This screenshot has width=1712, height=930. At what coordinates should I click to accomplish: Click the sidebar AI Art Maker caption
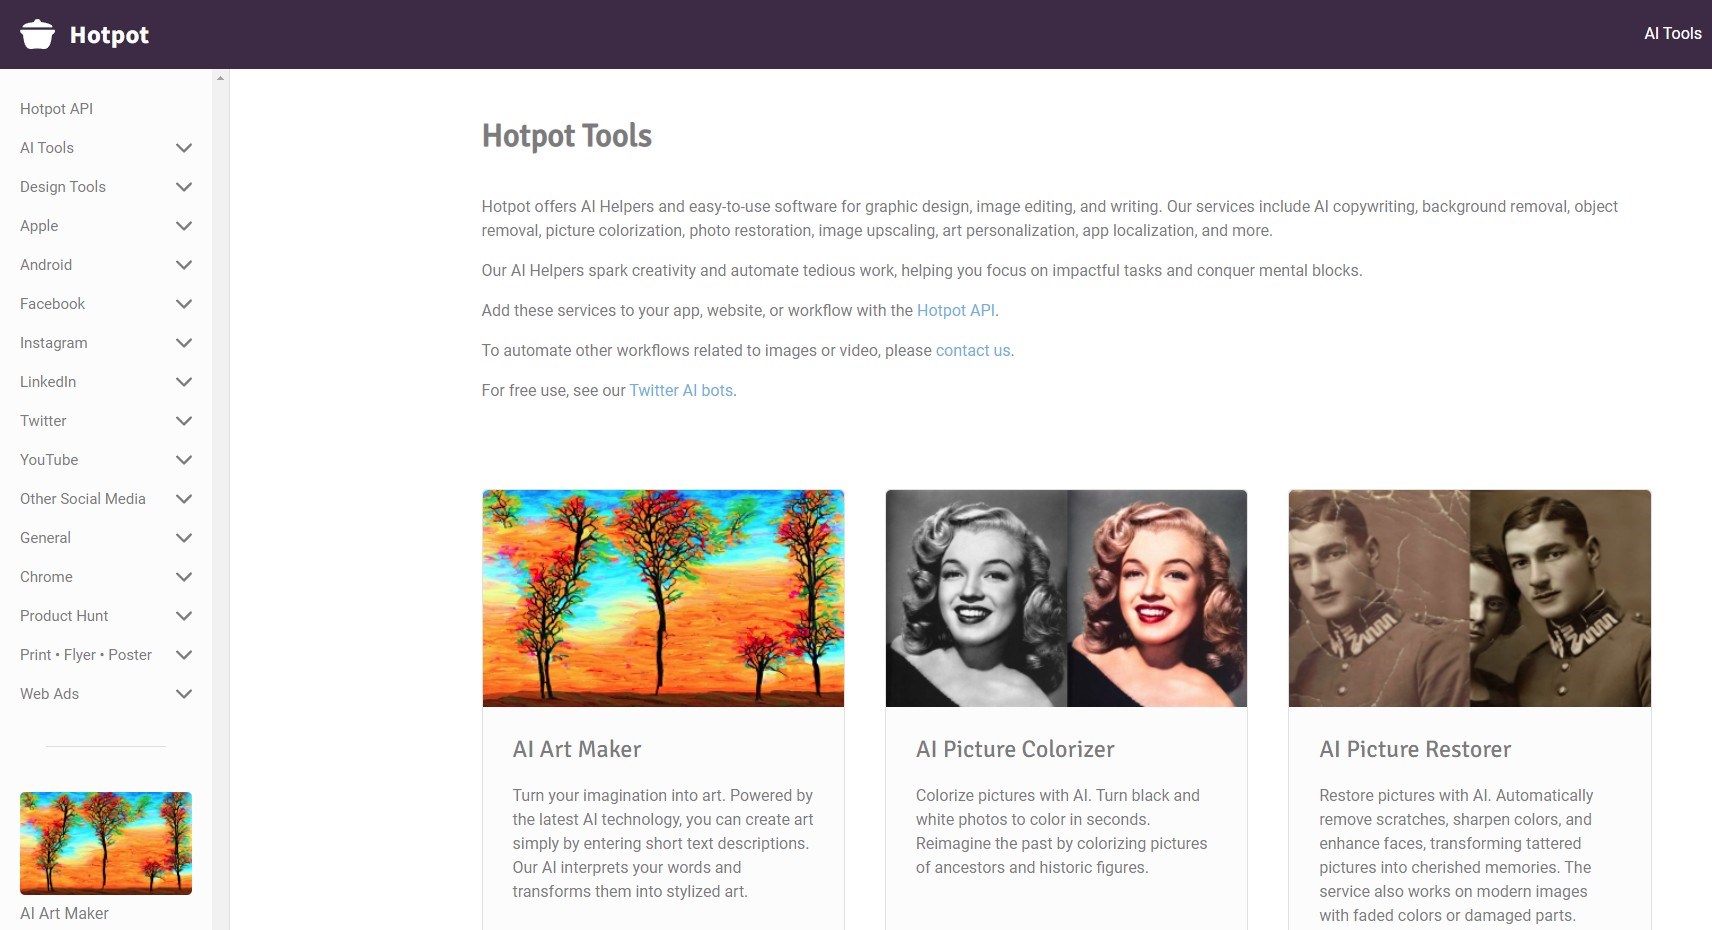[x=64, y=913]
